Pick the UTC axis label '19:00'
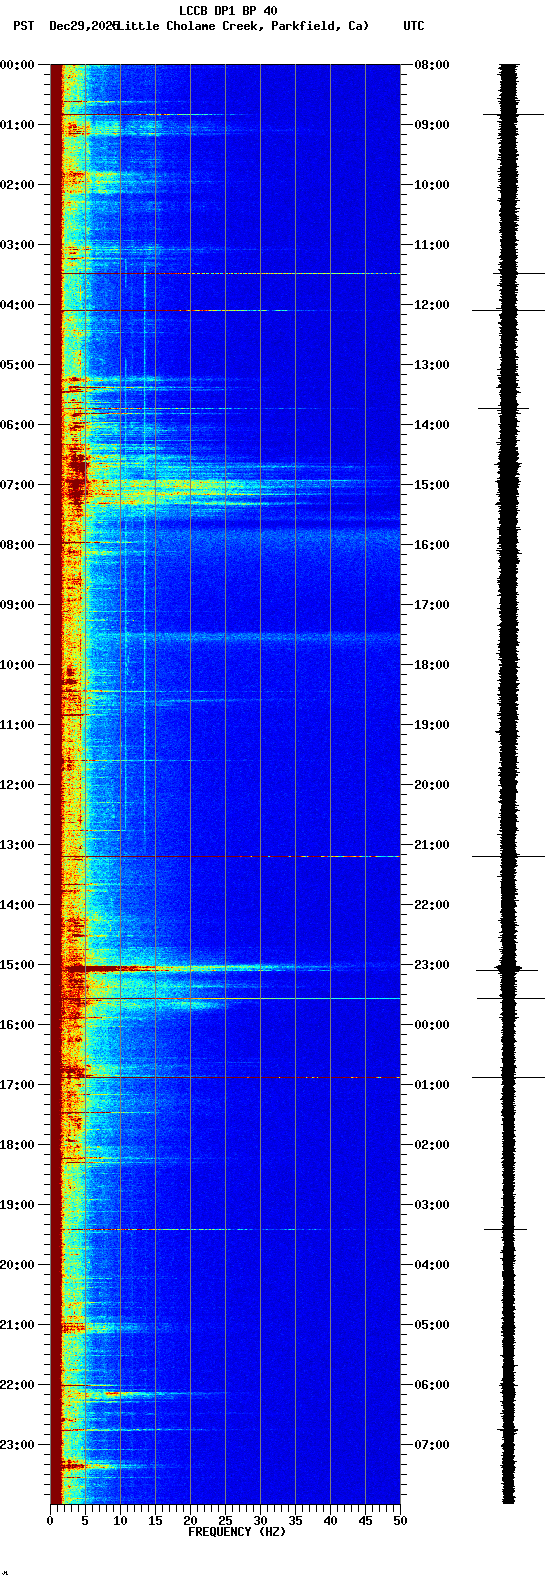552x1584 pixels. tap(432, 725)
